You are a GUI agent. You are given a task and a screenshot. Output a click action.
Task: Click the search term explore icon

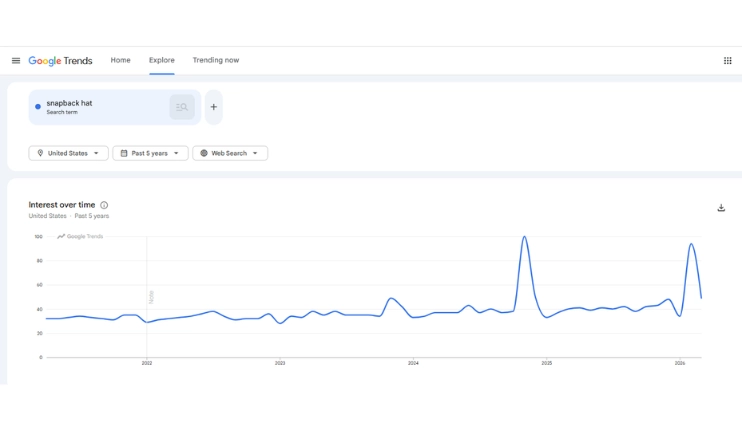tap(182, 107)
